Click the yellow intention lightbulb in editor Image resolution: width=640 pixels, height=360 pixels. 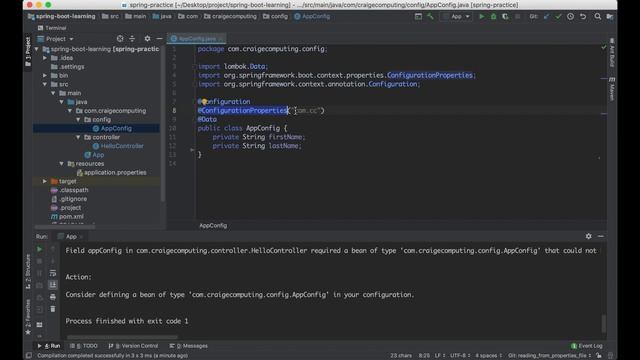point(204,102)
